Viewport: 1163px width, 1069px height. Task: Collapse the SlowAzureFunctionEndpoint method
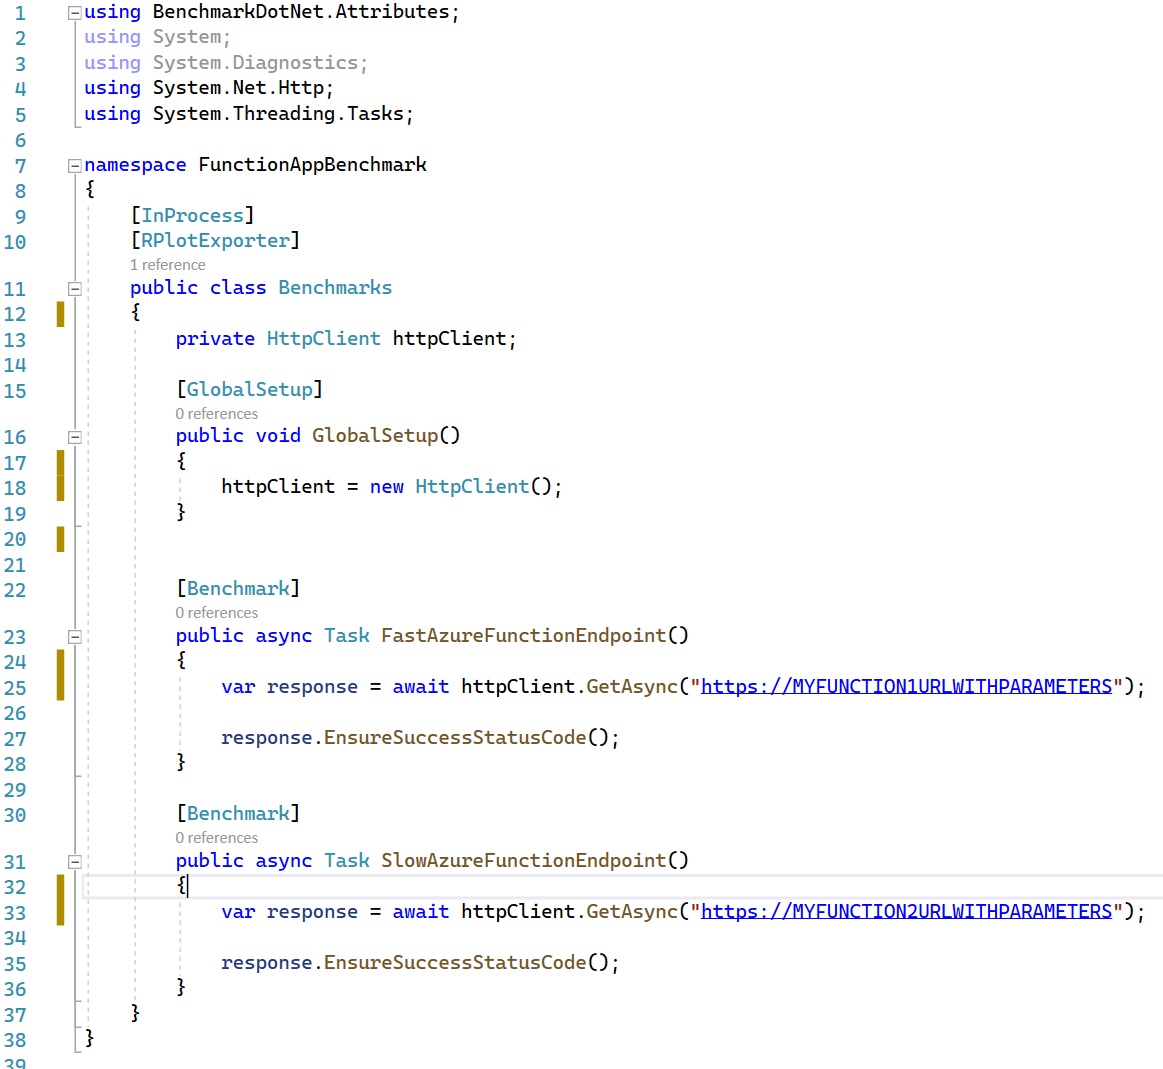click(x=74, y=862)
